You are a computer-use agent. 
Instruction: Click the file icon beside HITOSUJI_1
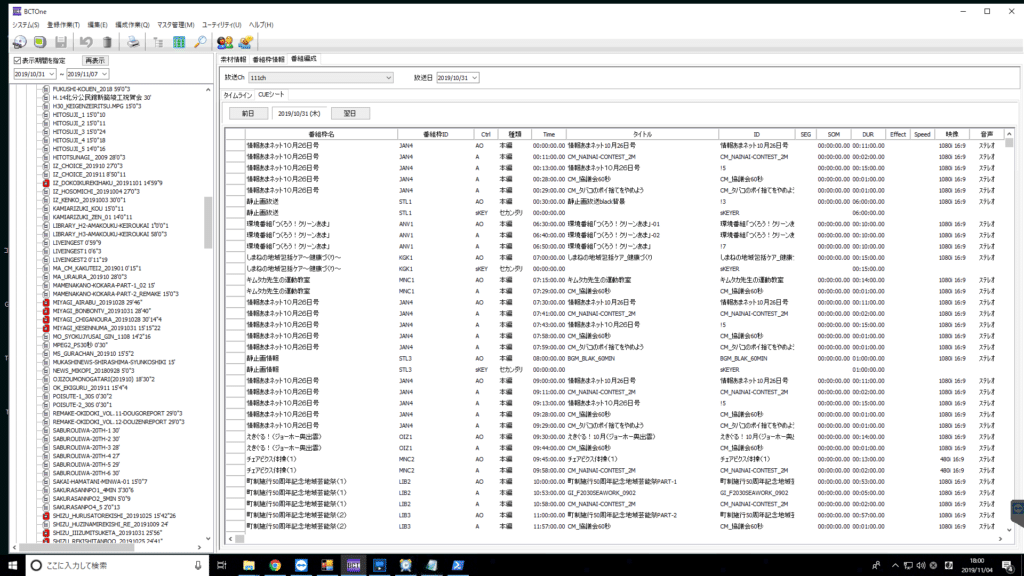[x=46, y=115]
